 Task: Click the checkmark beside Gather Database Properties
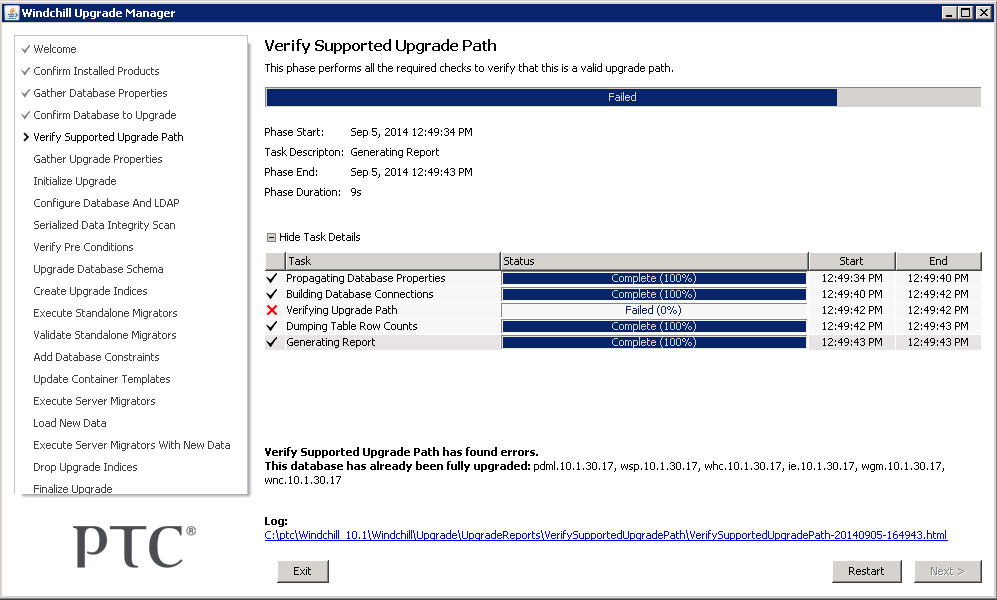tap(25, 93)
